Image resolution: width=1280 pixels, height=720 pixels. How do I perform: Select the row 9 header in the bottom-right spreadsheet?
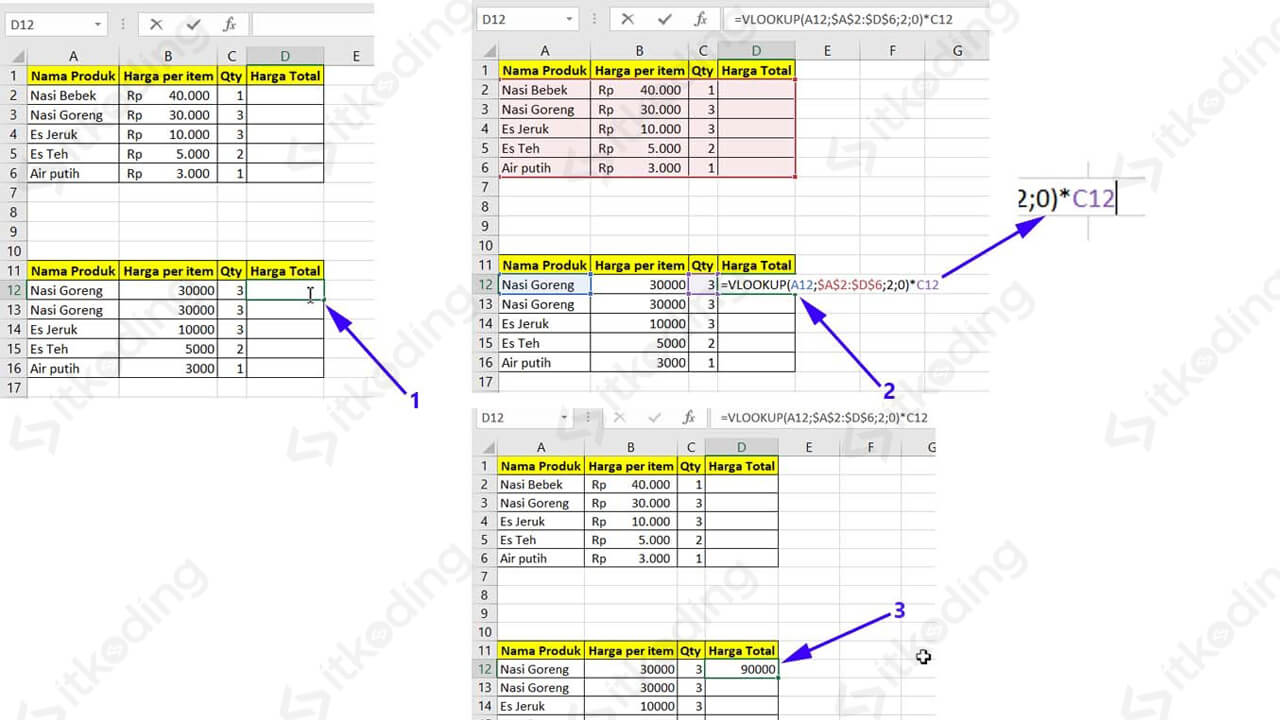485,614
